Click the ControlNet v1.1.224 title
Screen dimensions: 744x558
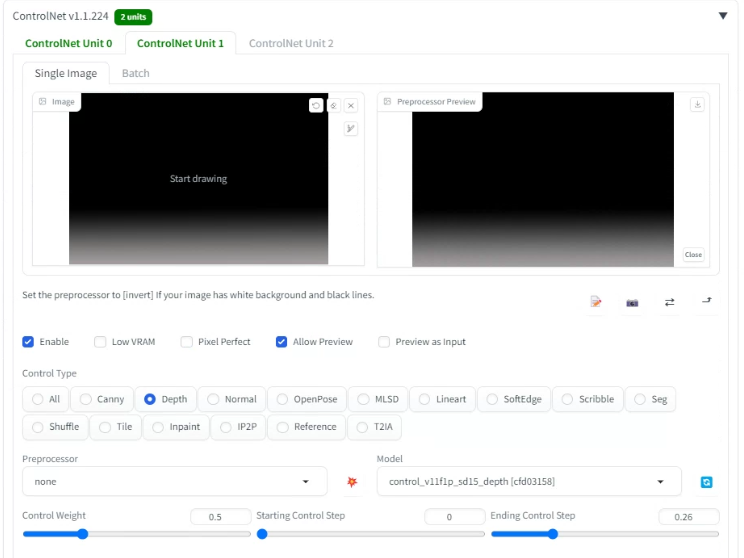click(60, 16)
